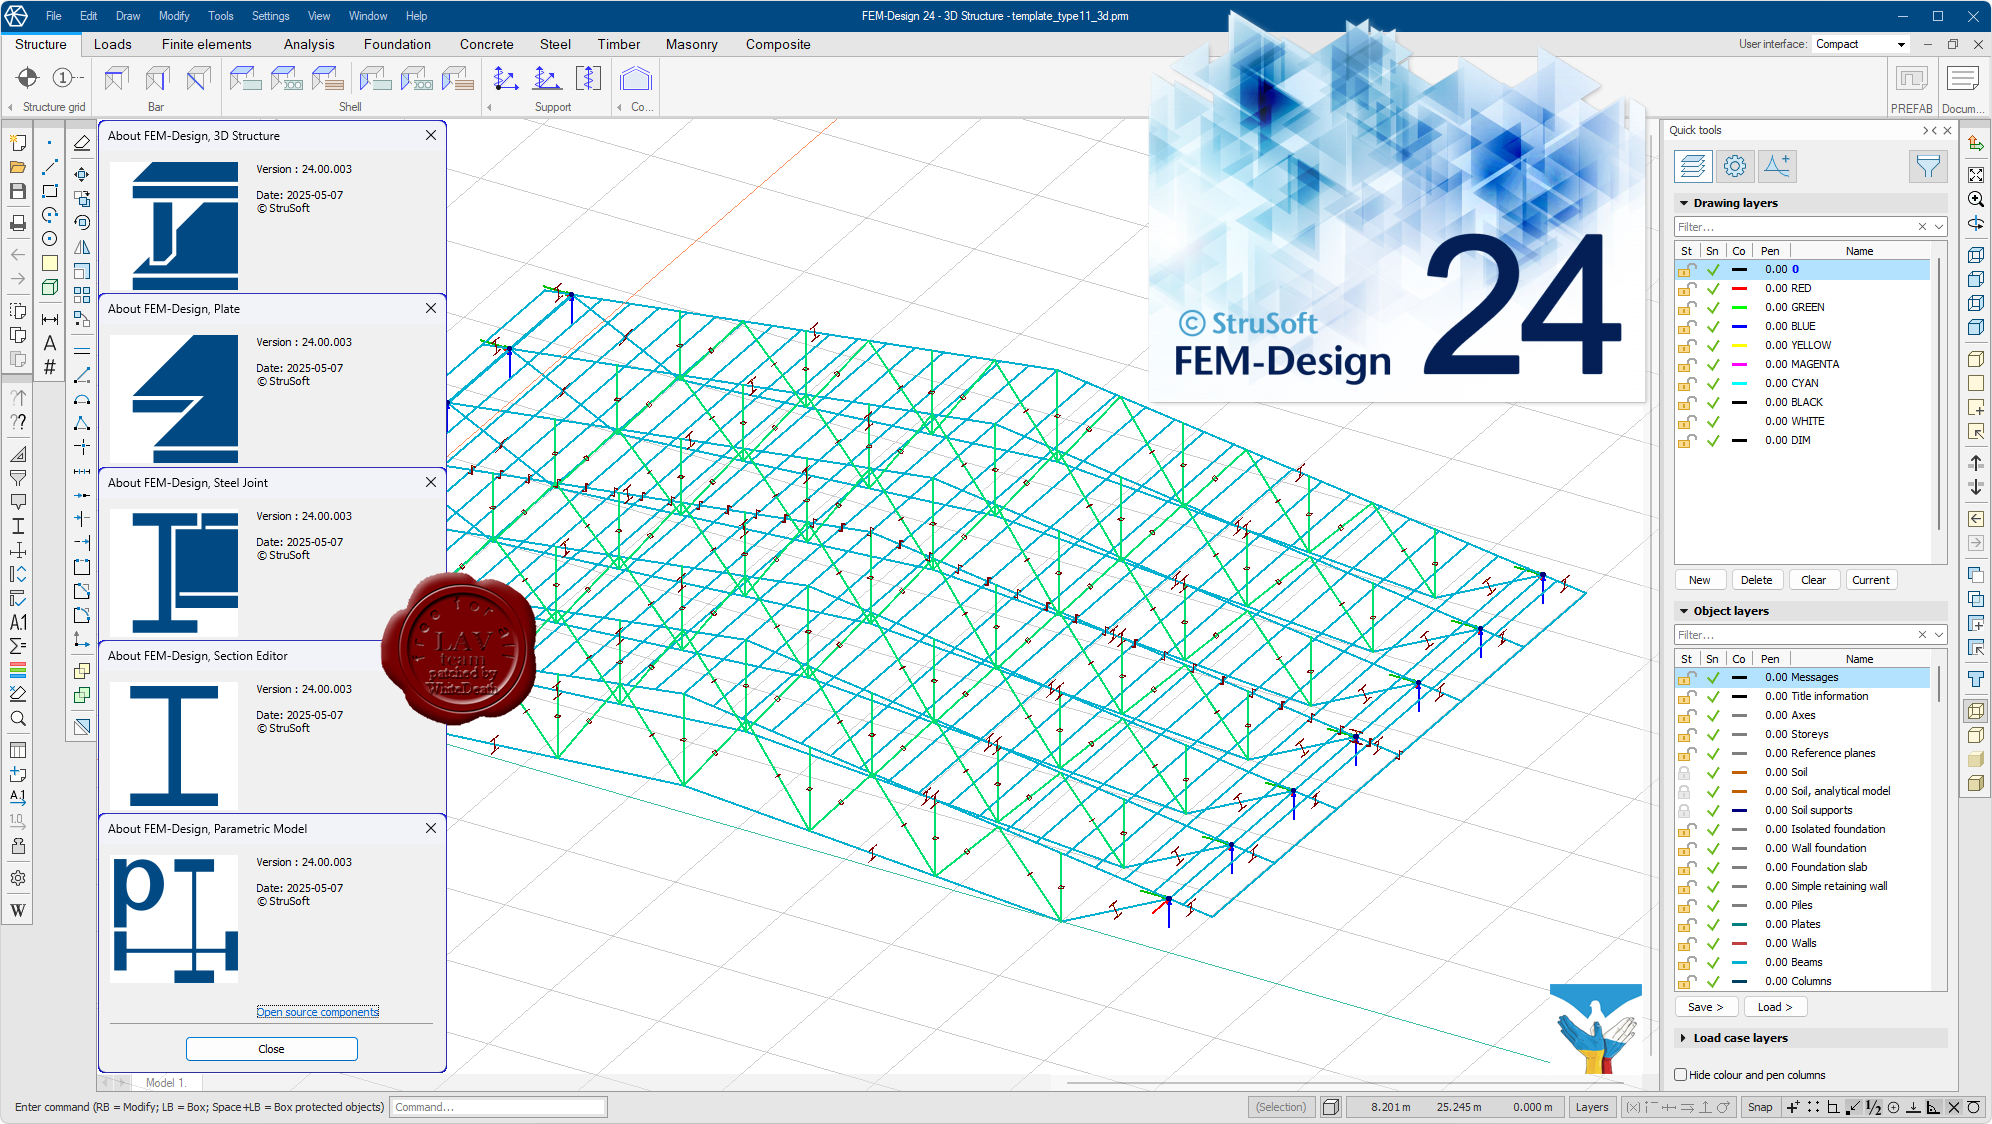
Task: Toggle visibility check of Axes object layer
Action: 1713,715
